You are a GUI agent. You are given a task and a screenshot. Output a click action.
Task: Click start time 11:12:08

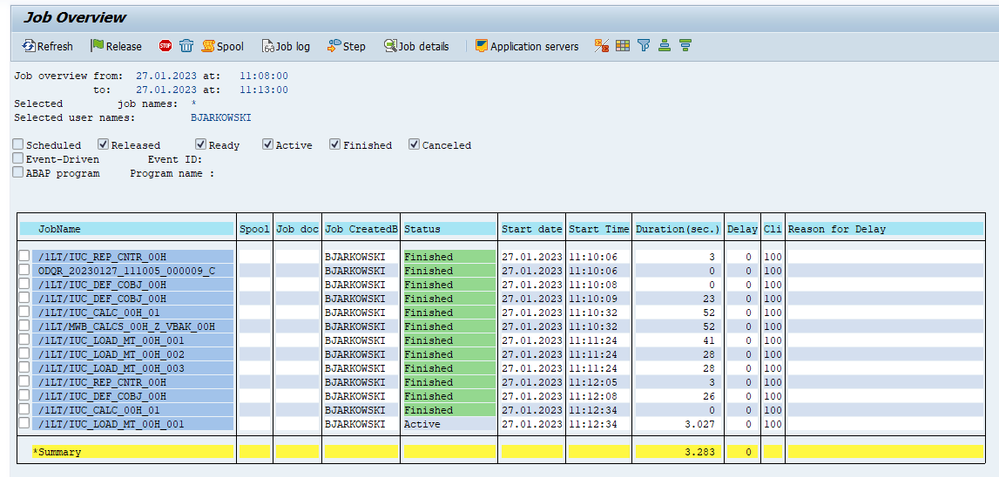593,396
